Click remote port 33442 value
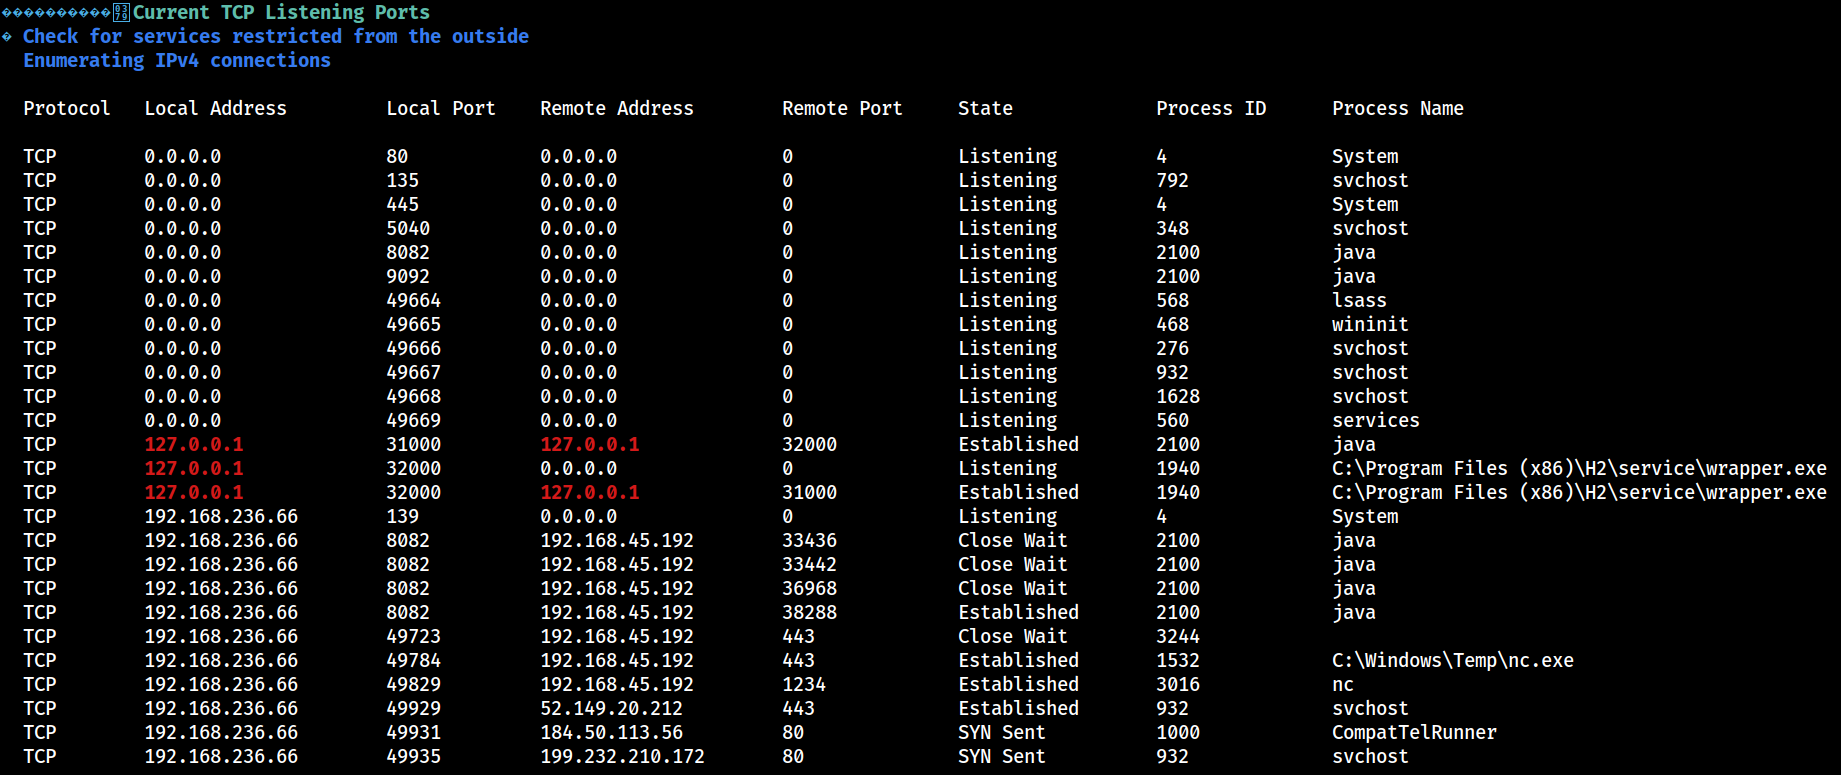1841x775 pixels. click(810, 564)
